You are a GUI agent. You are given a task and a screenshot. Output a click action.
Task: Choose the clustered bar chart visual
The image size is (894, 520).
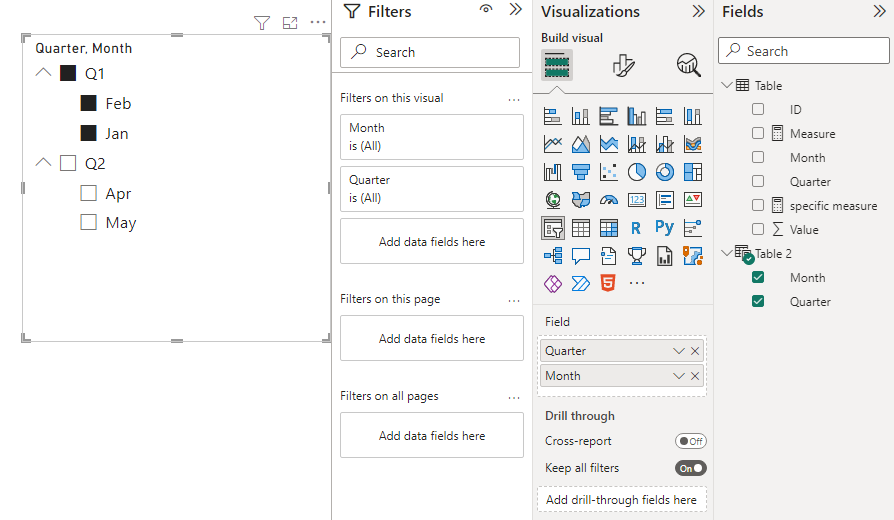pyautogui.click(x=608, y=116)
